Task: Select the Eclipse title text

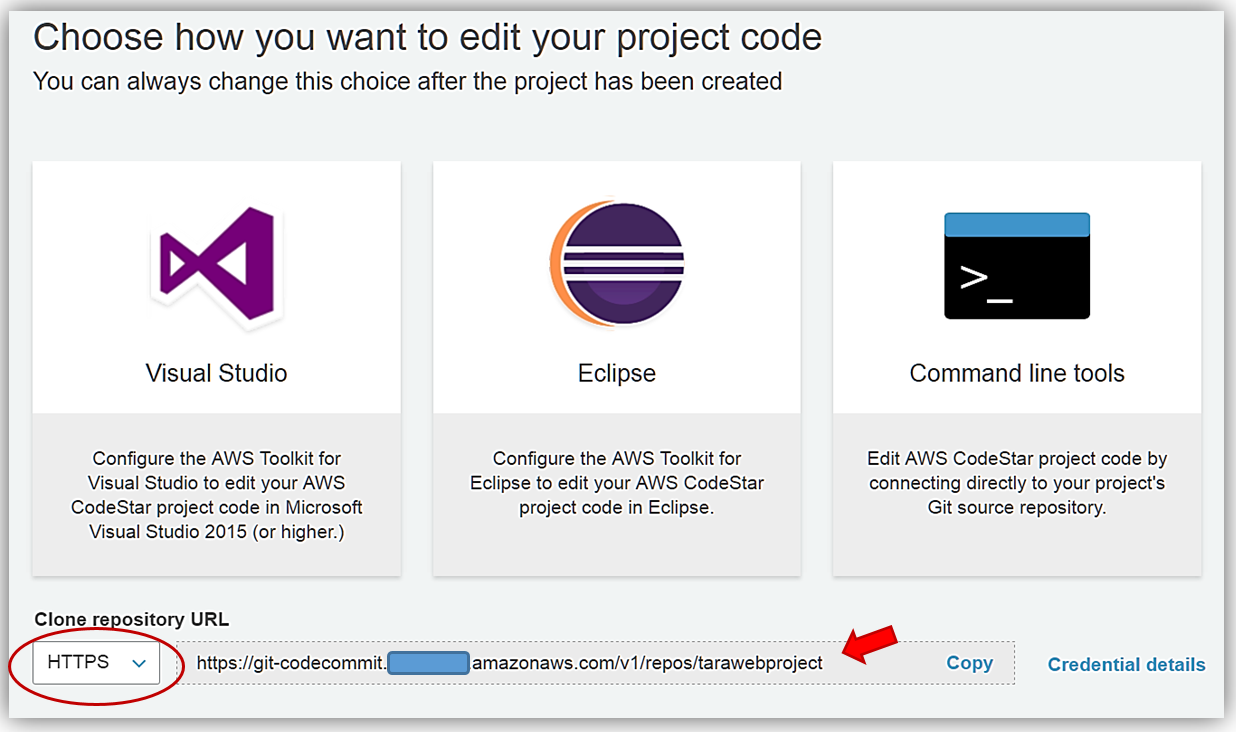Action: point(617,373)
